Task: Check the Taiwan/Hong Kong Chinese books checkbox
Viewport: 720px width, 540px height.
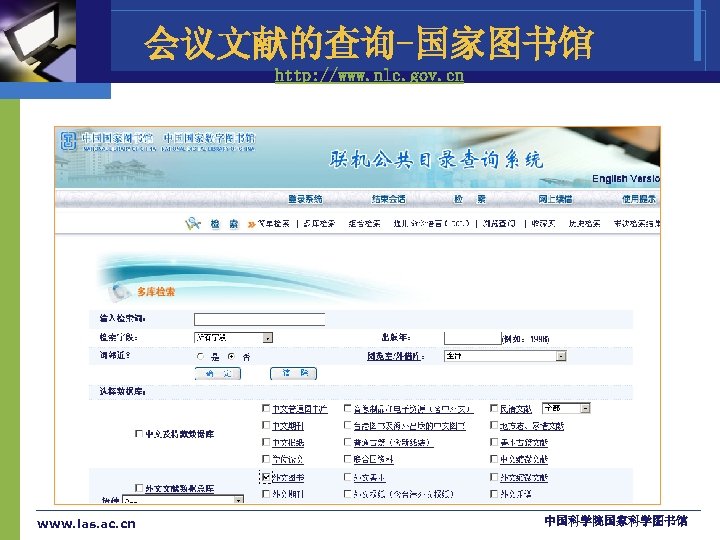Action: point(348,425)
